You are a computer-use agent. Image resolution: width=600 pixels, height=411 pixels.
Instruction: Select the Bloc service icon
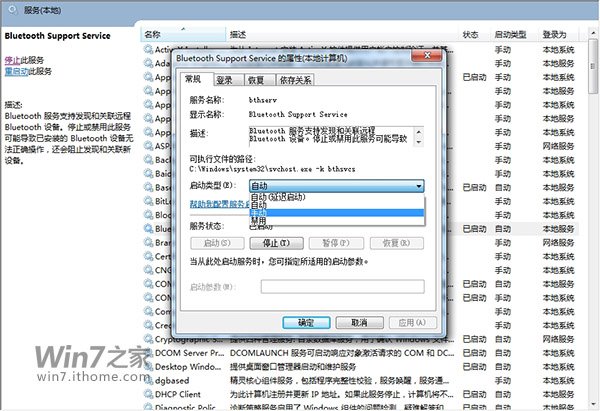(148, 215)
